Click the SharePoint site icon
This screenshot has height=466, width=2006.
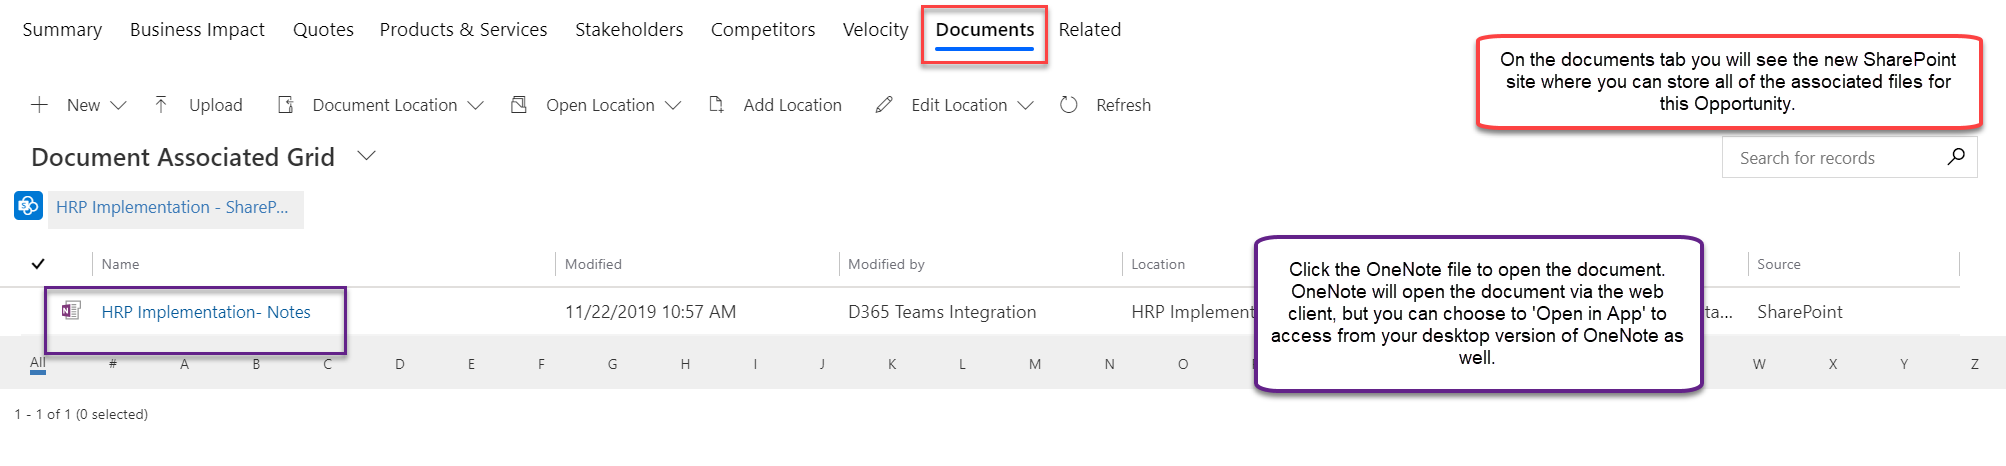click(28, 206)
